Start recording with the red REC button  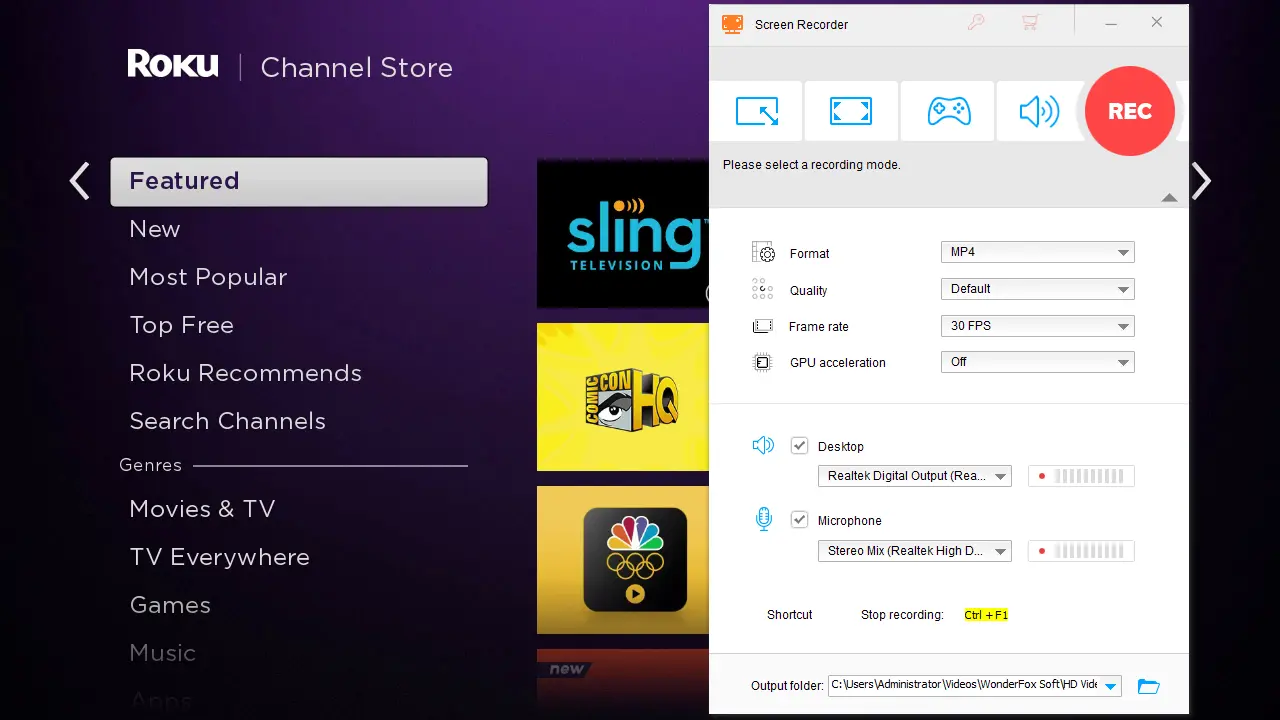click(1130, 111)
